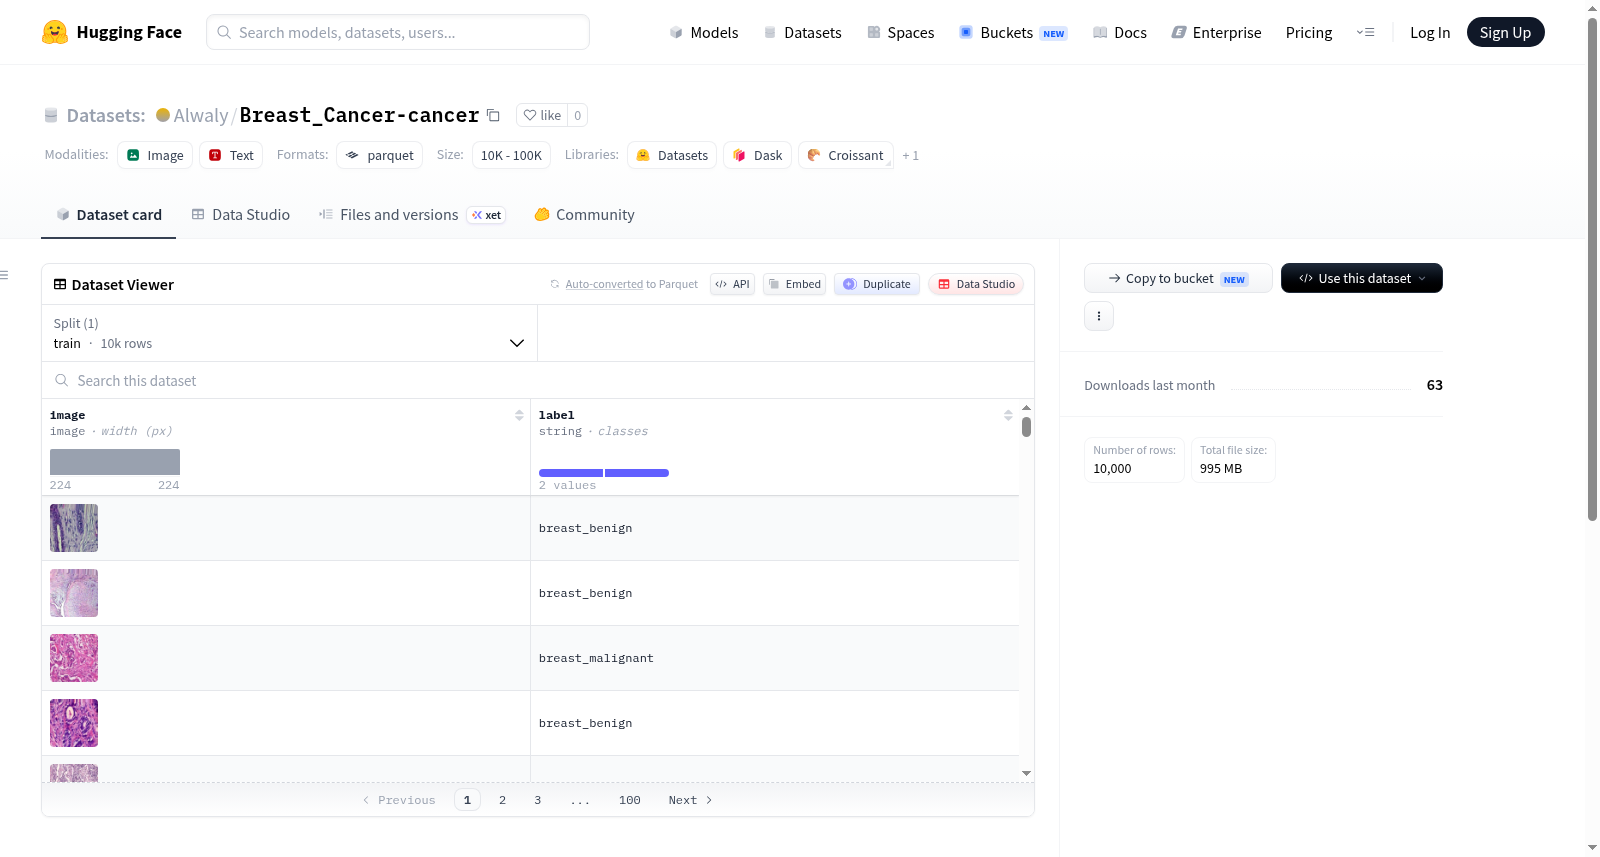Like the dataset with the heart button
Image resolution: width=1600 pixels, height=857 pixels.
542,115
